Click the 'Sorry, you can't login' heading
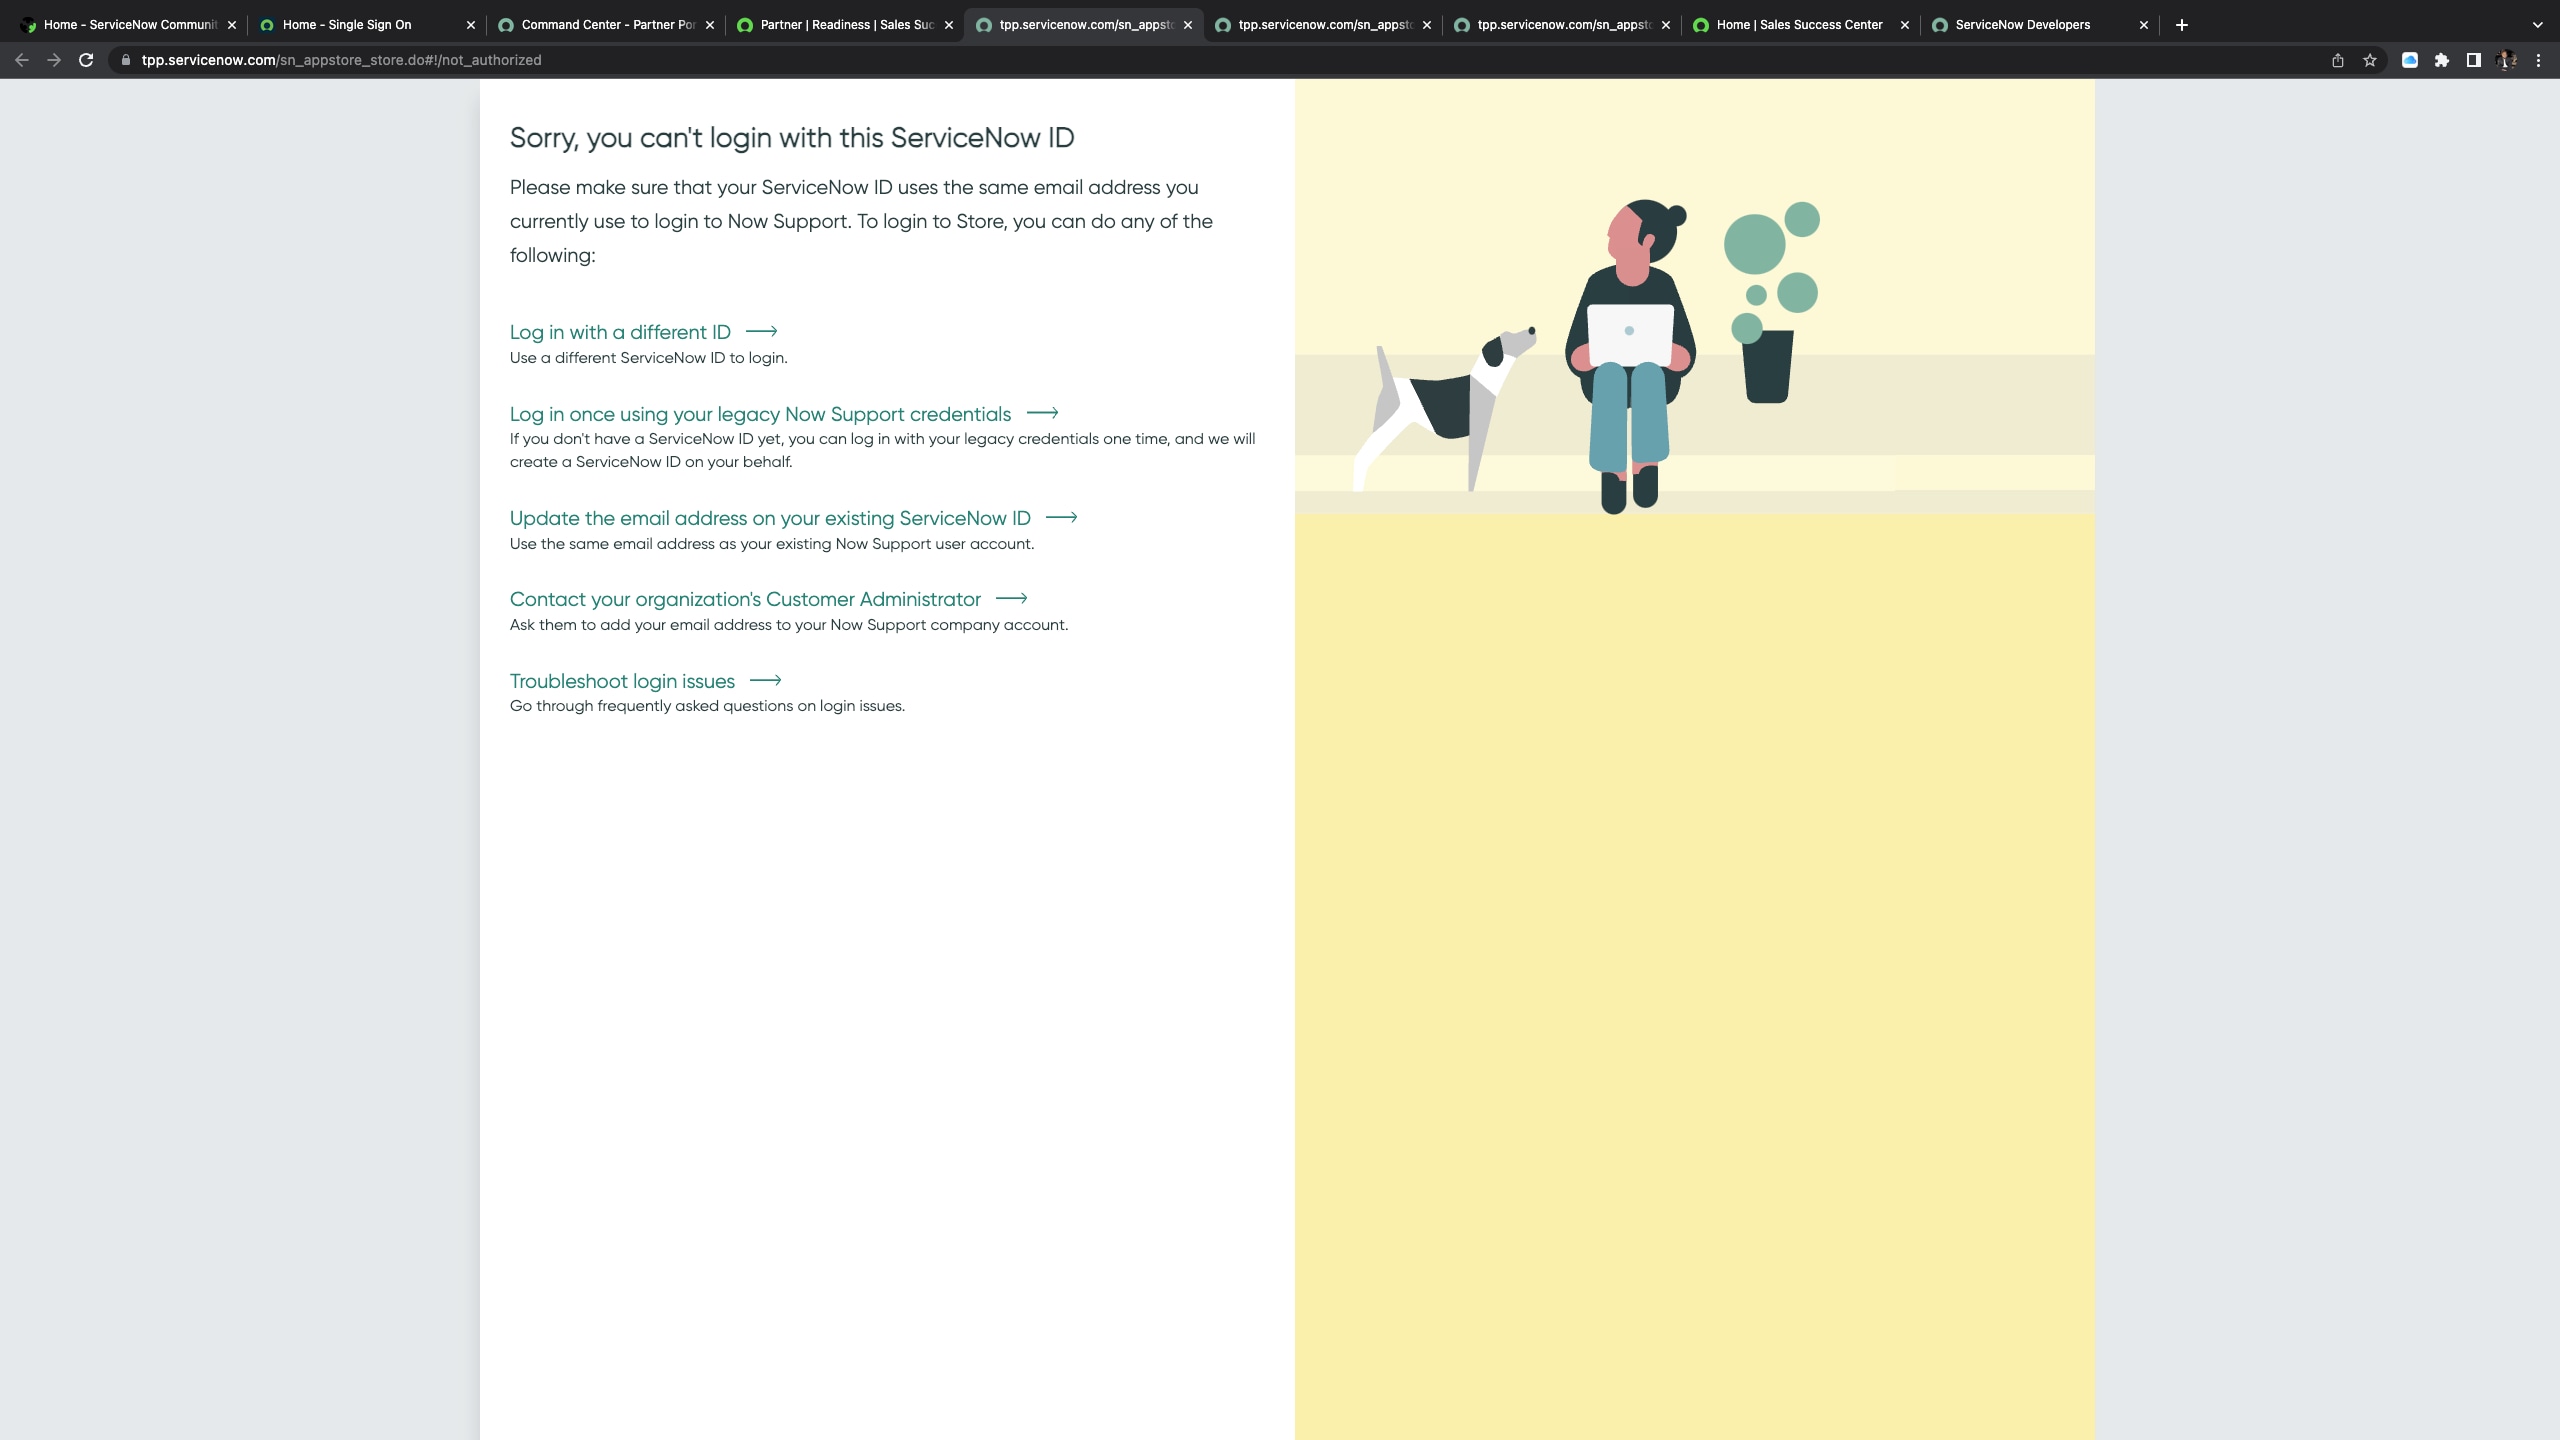Viewport: 2560px width, 1440px height. 792,138
